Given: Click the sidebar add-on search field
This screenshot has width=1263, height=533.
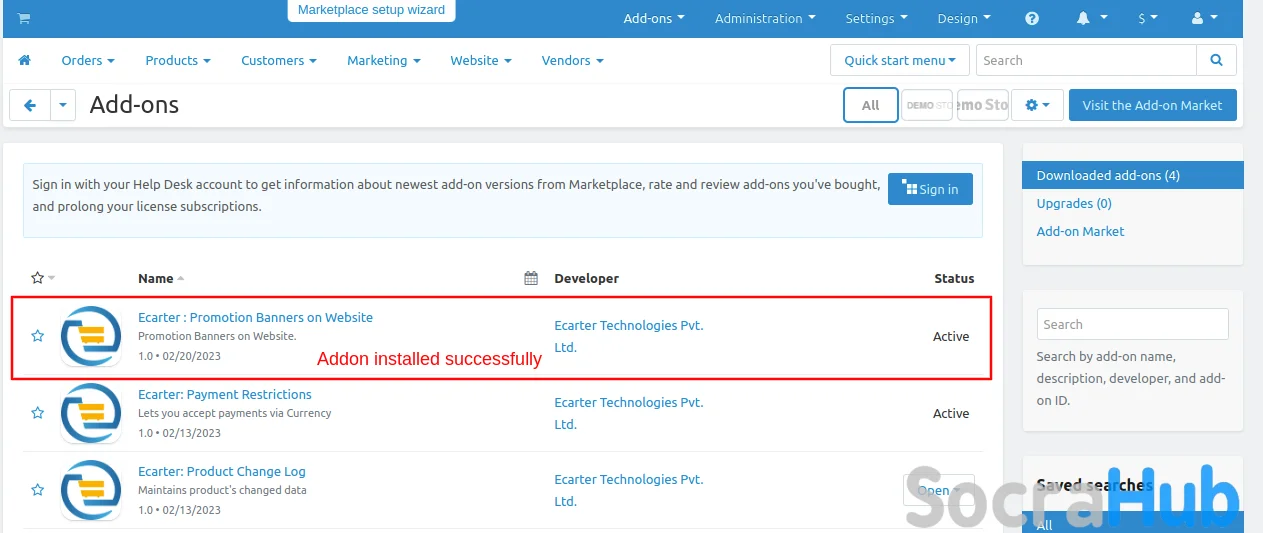Looking at the screenshot, I should tap(1132, 324).
